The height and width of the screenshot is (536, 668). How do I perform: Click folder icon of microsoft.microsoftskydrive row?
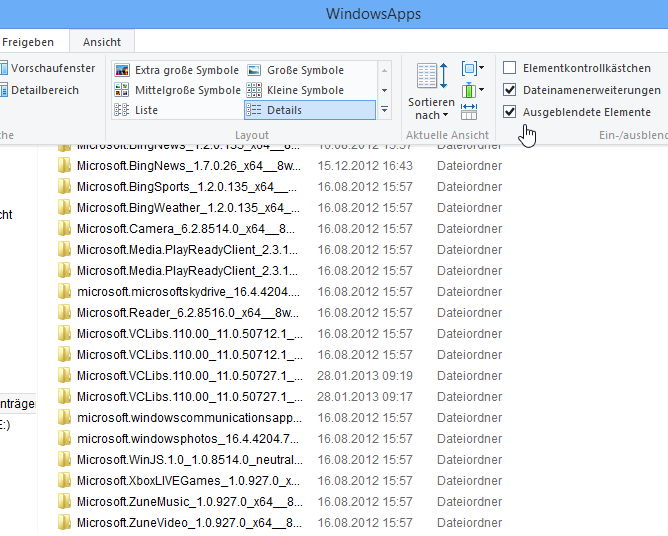click(x=64, y=292)
